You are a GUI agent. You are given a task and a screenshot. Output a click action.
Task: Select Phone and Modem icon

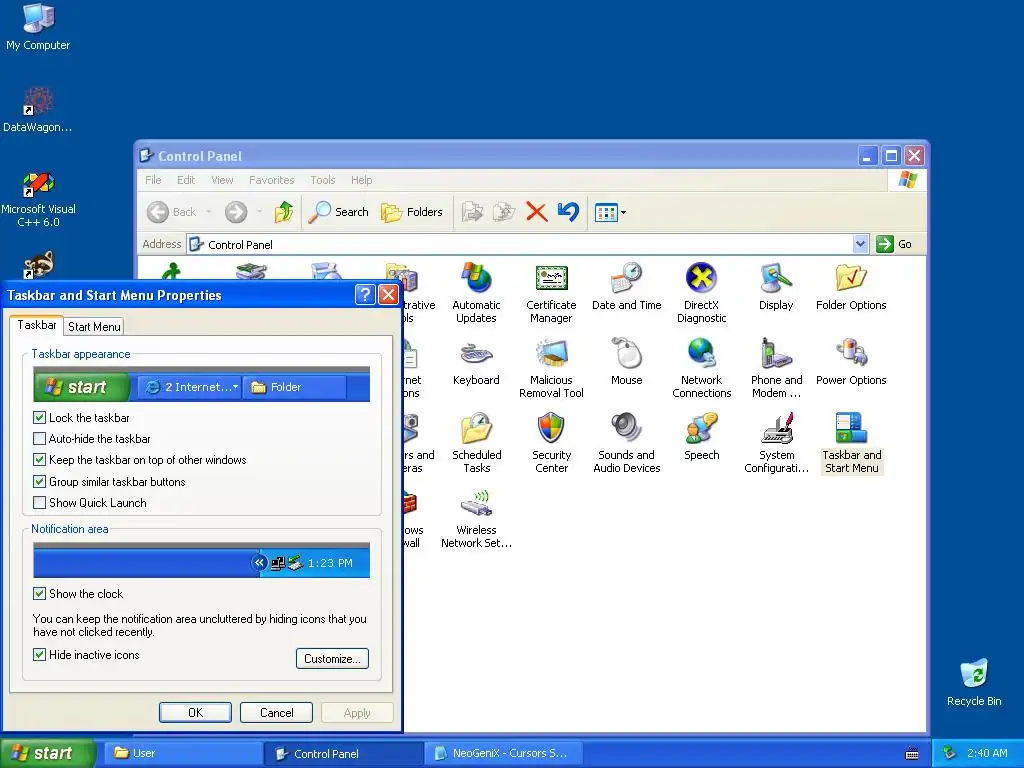click(x=776, y=368)
